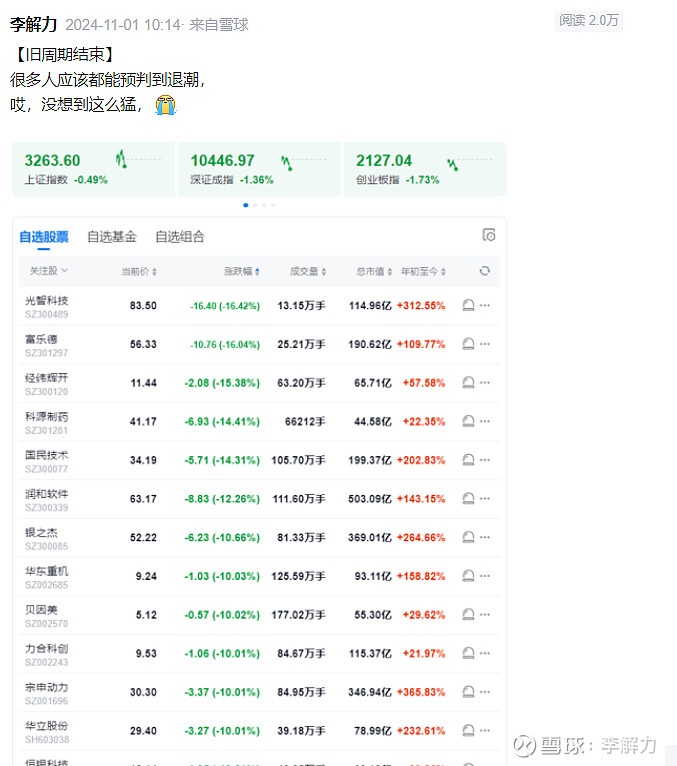
Task: Open 华东重机 SZ002685 stock
Action: [x=47, y=577]
